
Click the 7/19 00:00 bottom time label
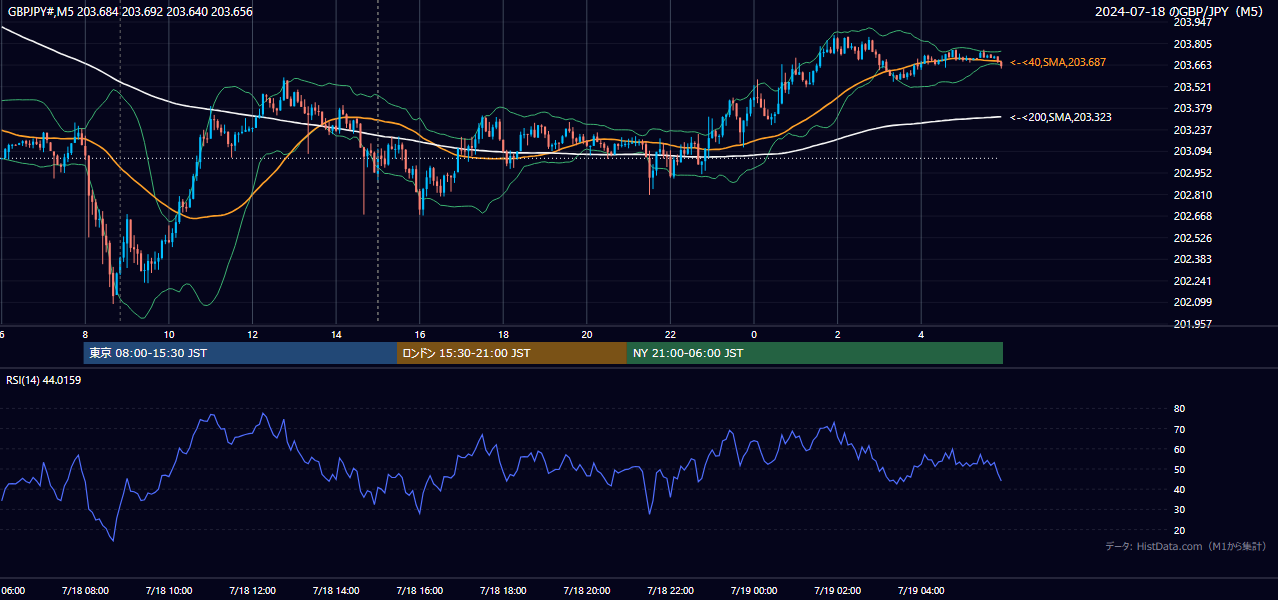coord(753,590)
